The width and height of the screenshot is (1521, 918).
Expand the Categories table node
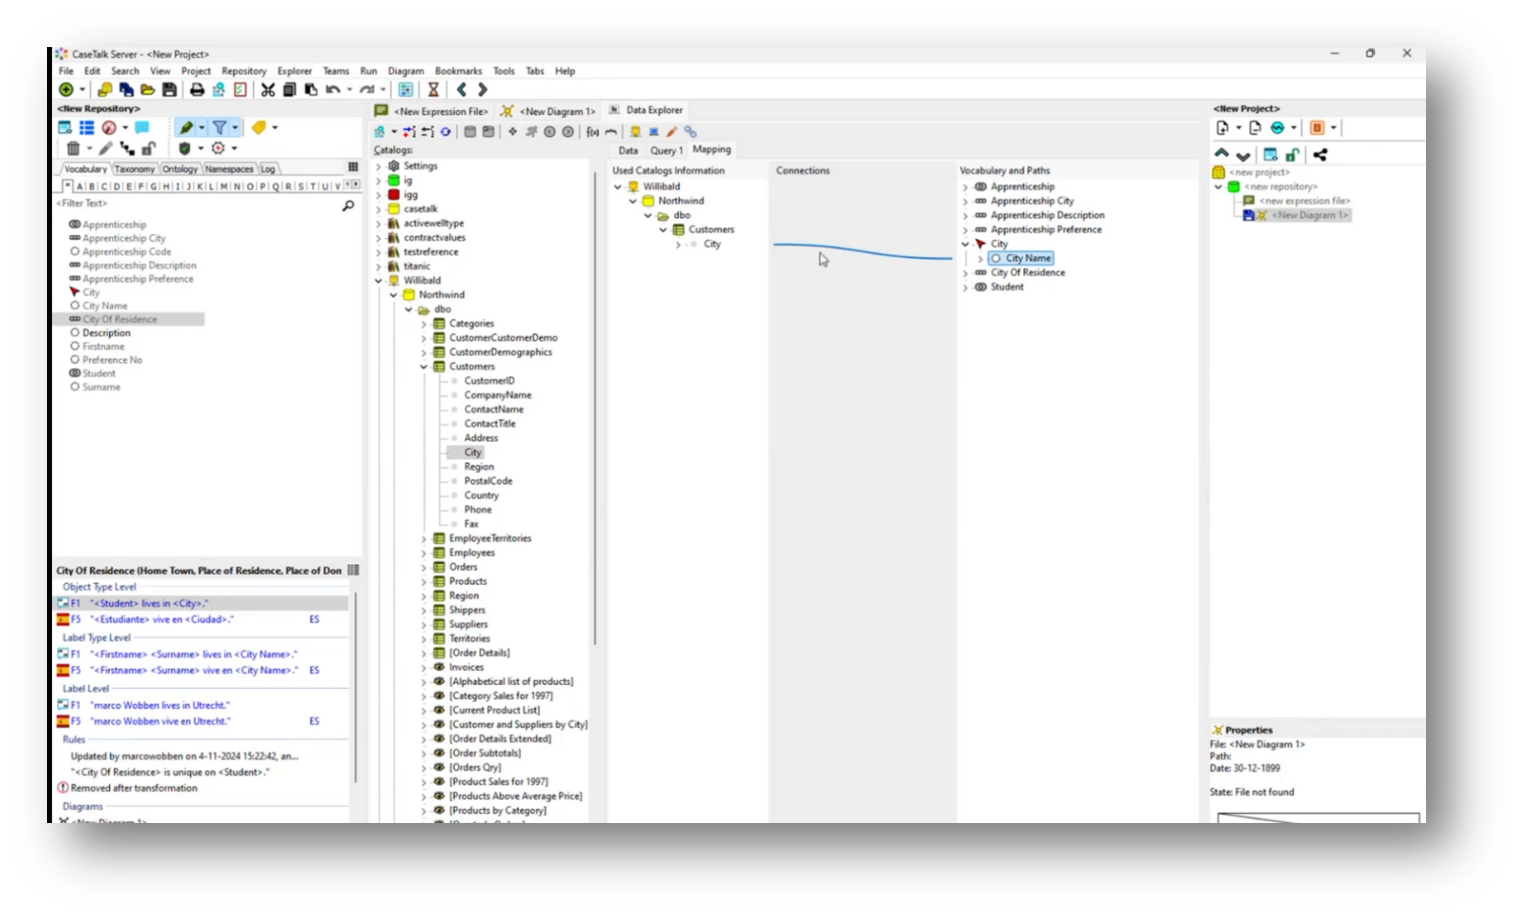[x=424, y=324]
